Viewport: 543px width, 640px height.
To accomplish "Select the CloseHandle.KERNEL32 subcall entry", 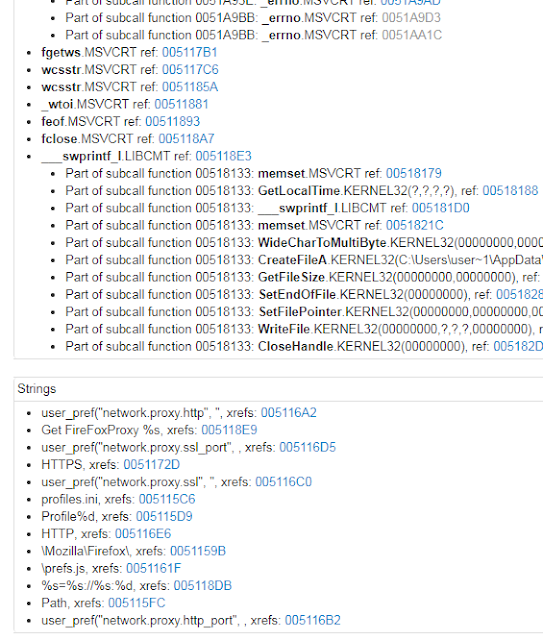I will coord(304,347).
